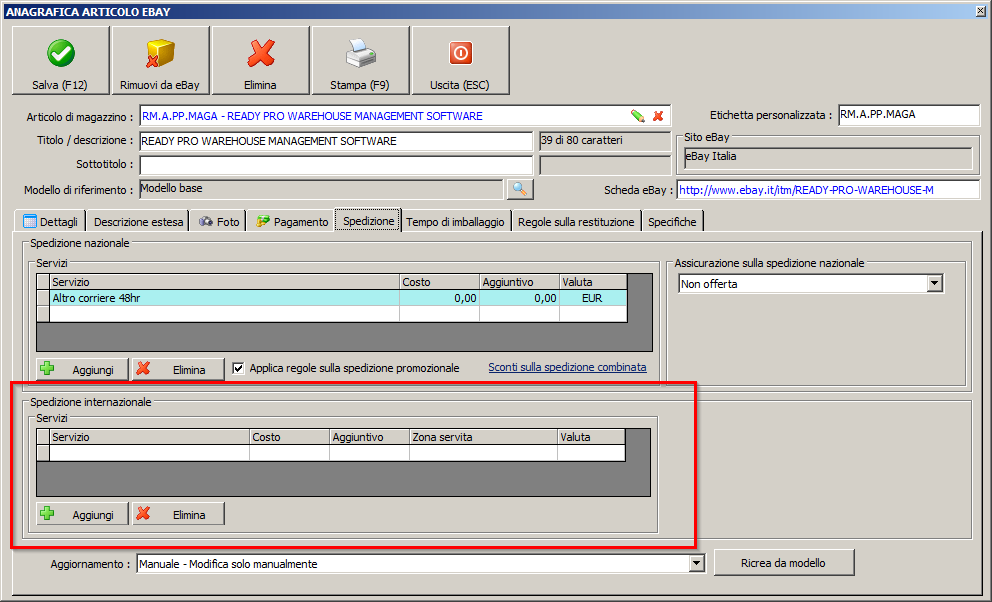The width and height of the screenshot is (992, 602).
Task: Click the Modello di riferimento field
Action: pos(321,189)
